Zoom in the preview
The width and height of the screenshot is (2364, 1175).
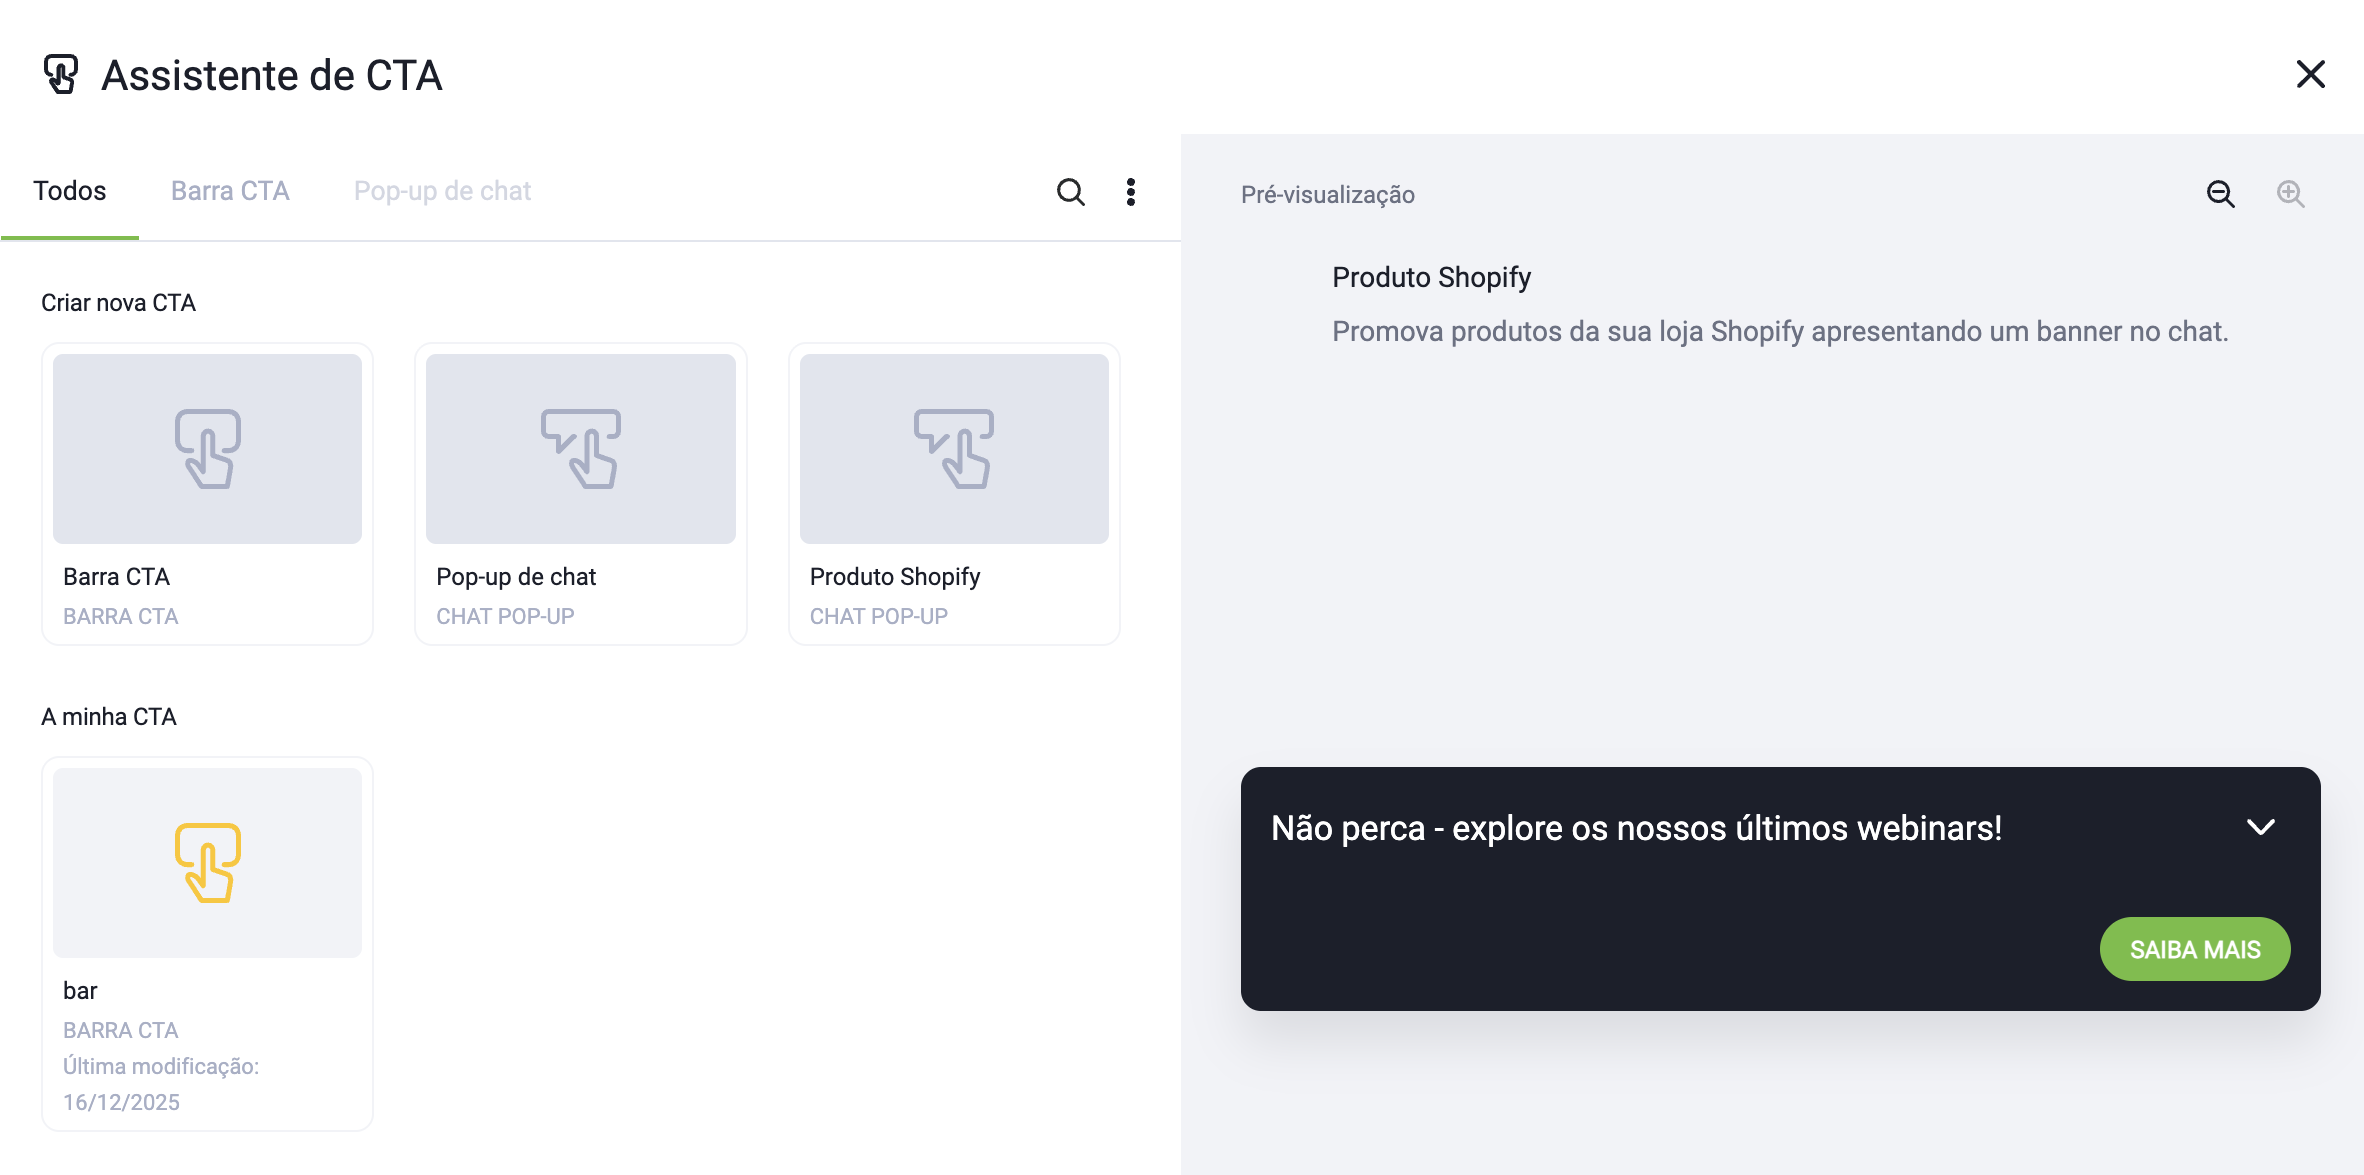pos(2290,194)
